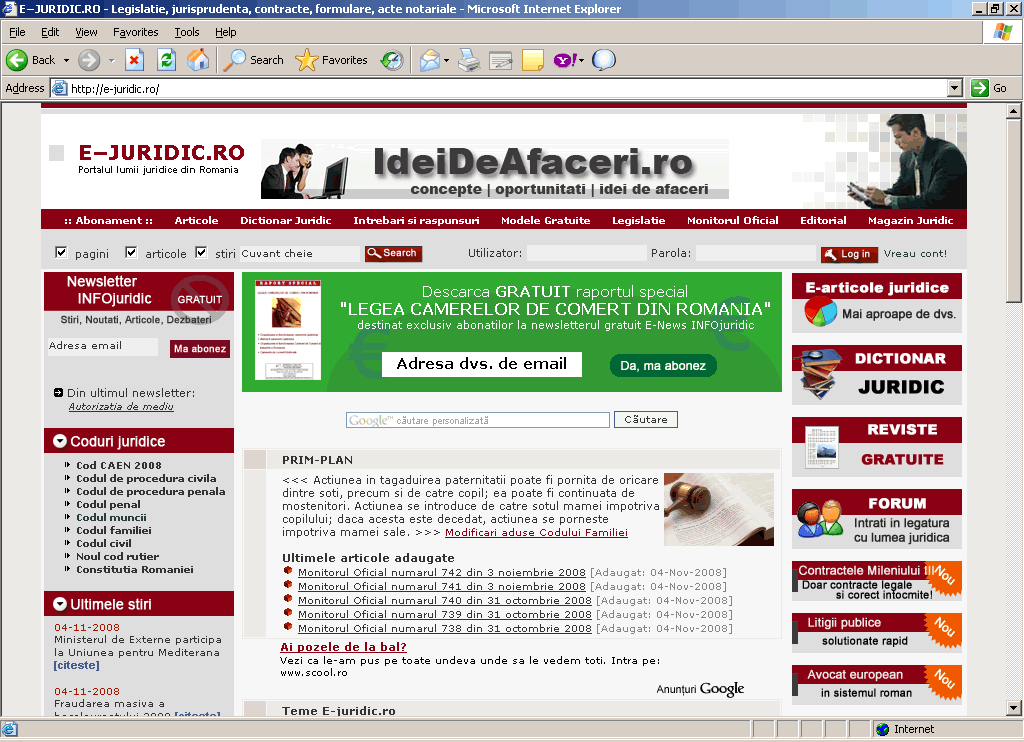Open the Back button history dropdown
1024x742 pixels.
(x=67, y=60)
